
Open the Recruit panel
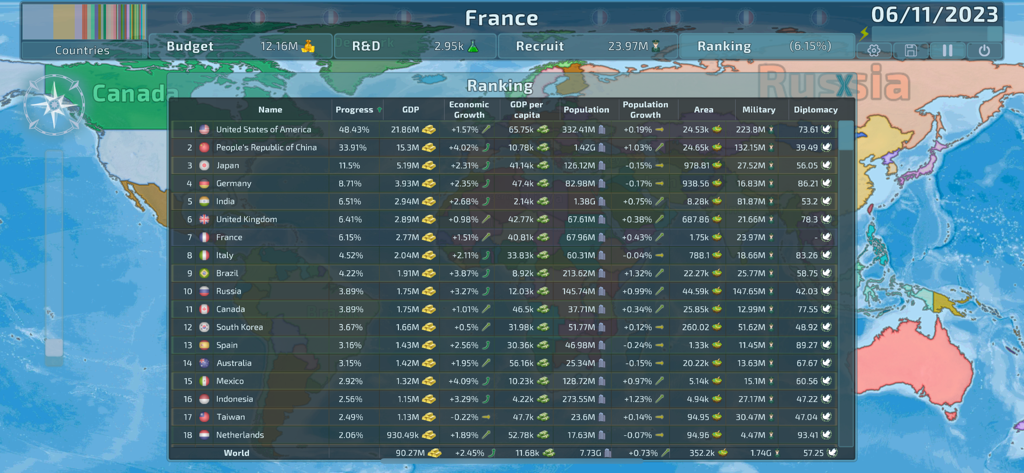point(588,46)
